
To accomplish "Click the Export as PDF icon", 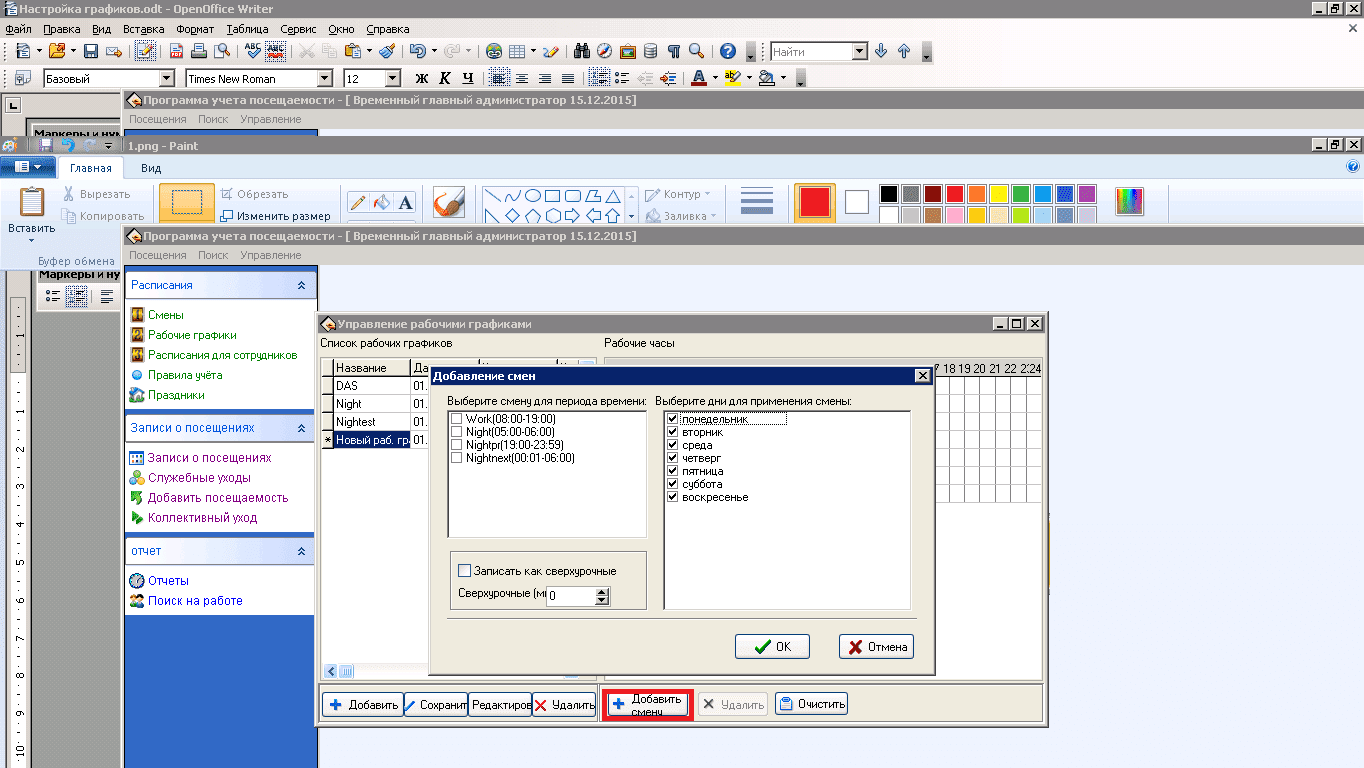I will (x=177, y=51).
